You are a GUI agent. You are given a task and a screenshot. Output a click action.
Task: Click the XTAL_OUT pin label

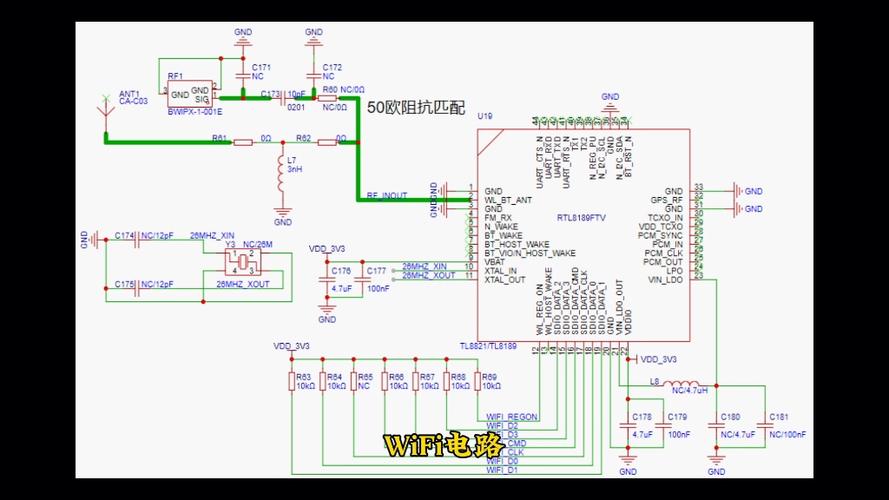click(x=505, y=279)
